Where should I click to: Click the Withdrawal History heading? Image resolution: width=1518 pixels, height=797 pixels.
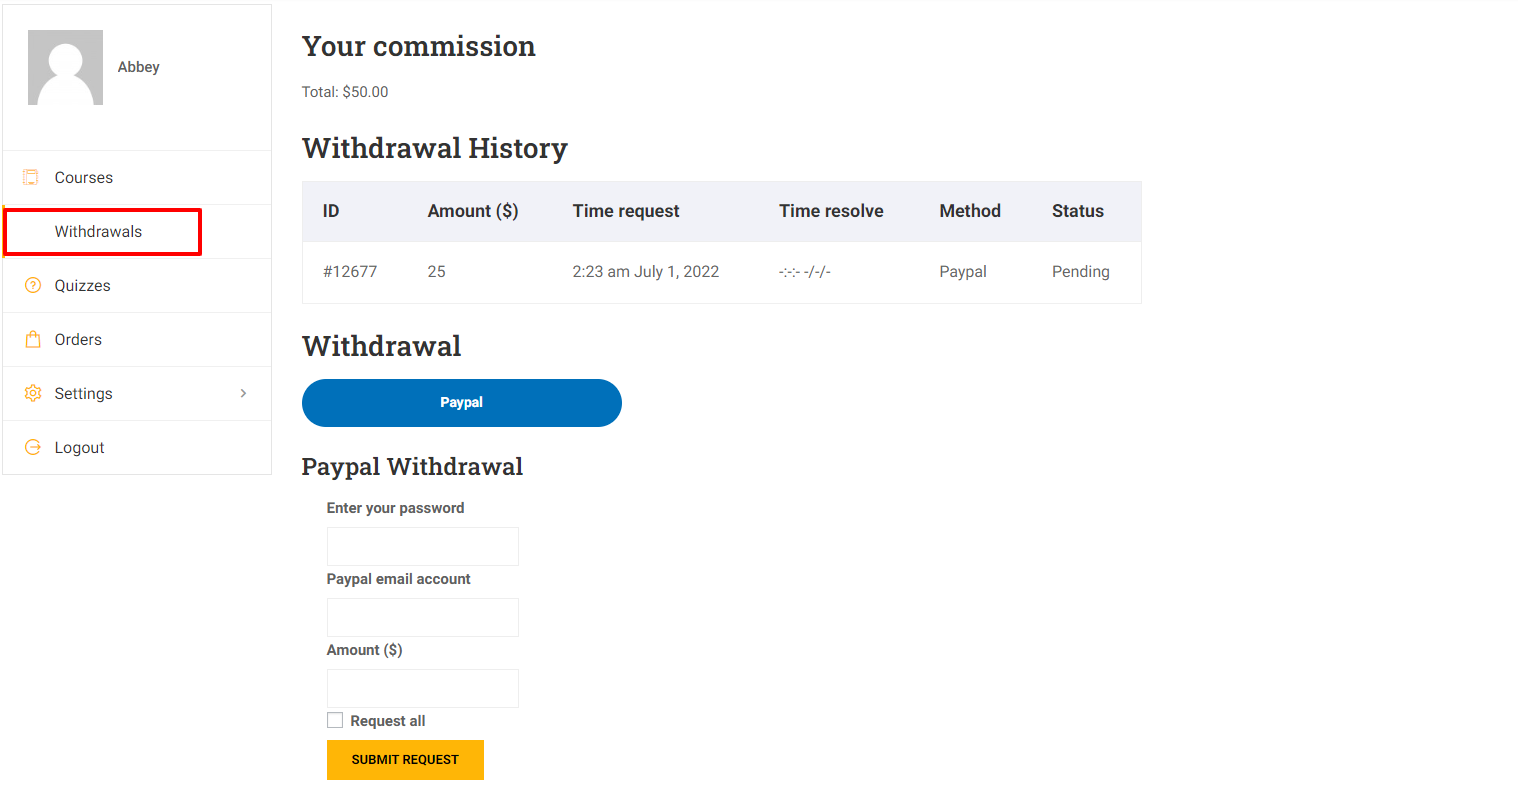pyautogui.click(x=435, y=148)
